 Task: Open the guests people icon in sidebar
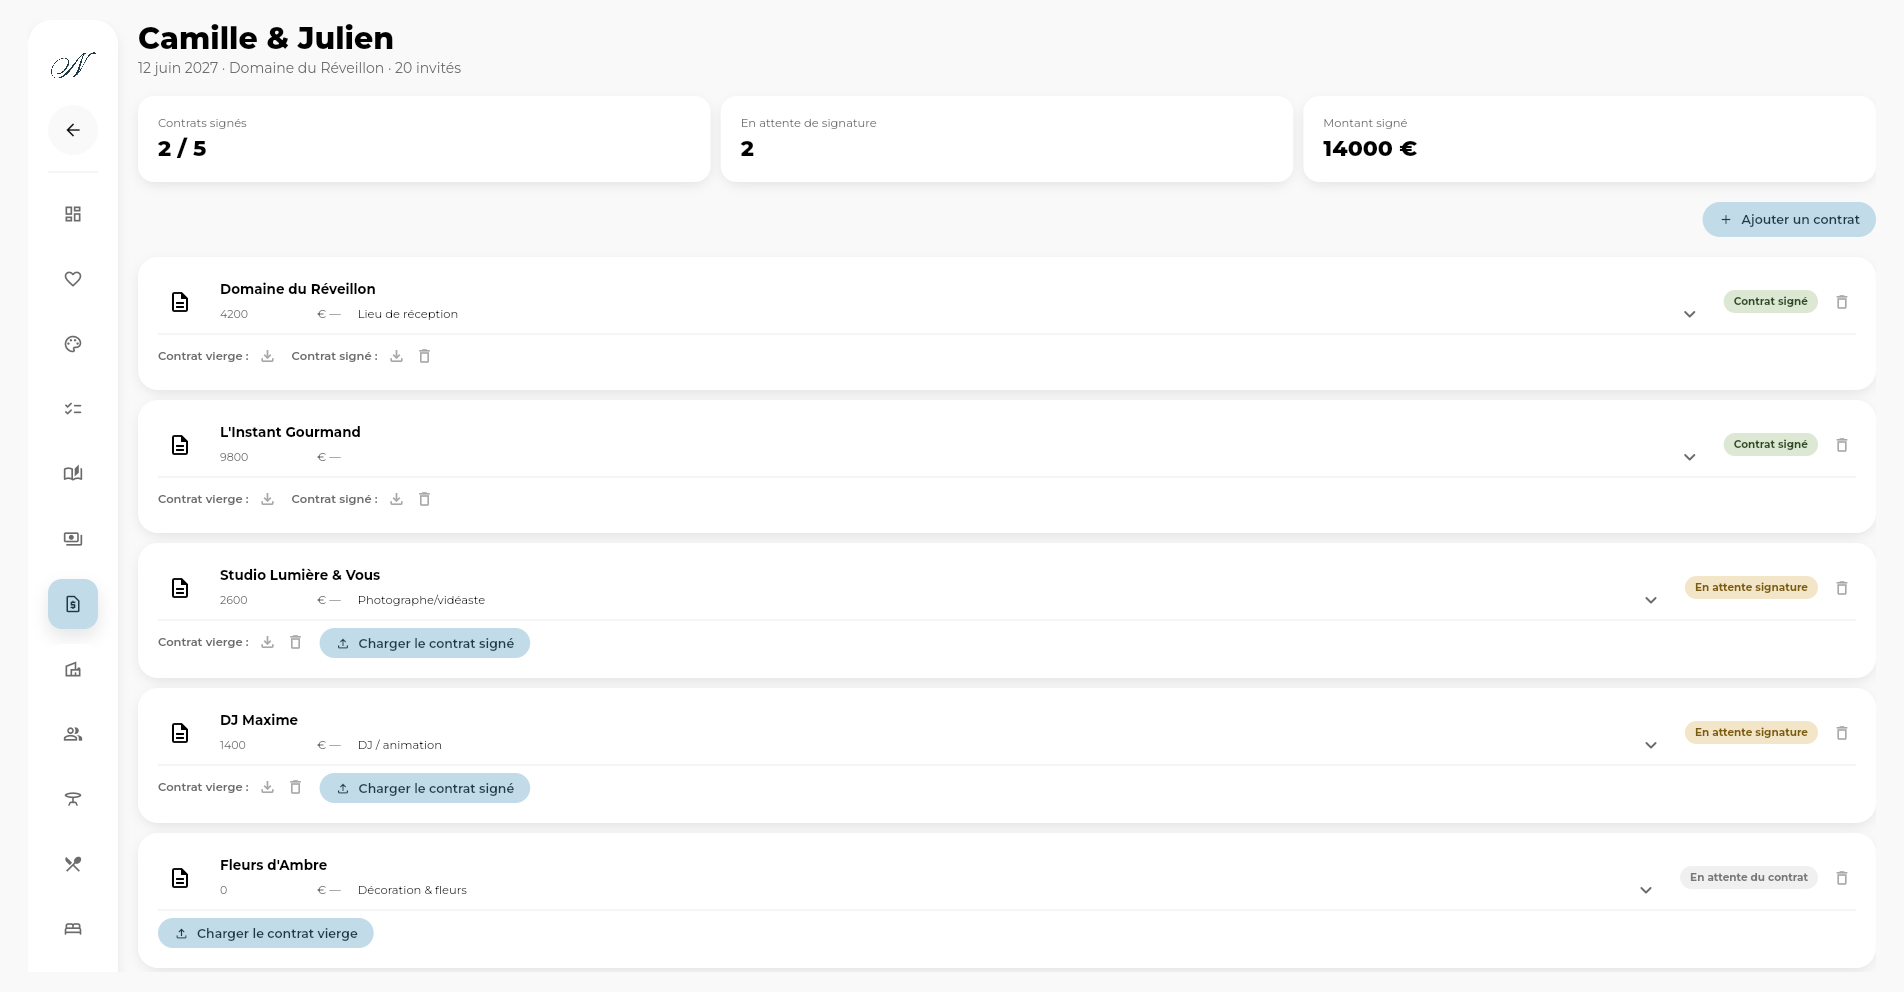tap(73, 734)
